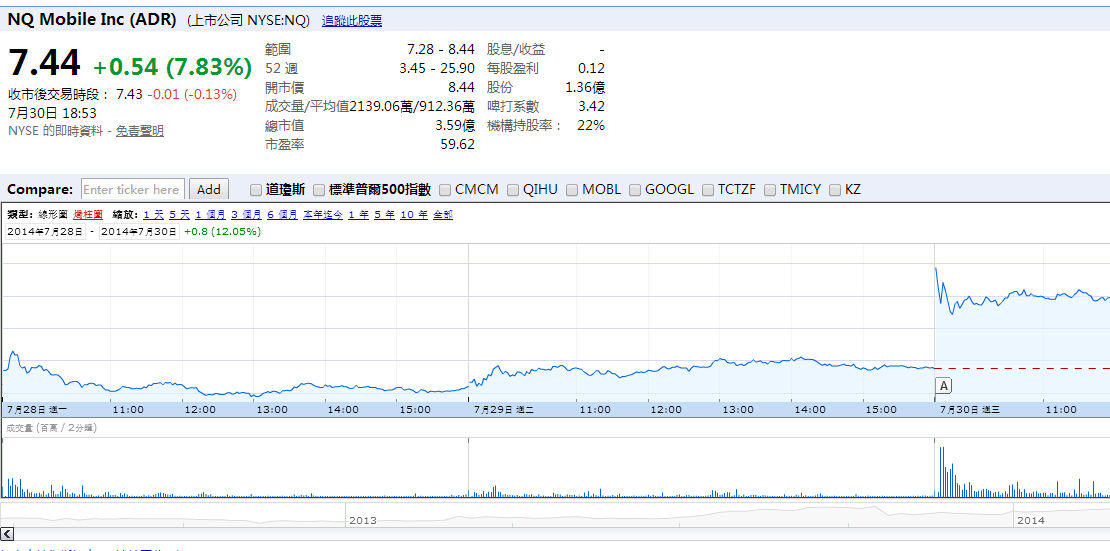This screenshot has height=551, width=1110.
Task: Tick the 道瓊斯 comparison checkbox
Action: (256, 190)
